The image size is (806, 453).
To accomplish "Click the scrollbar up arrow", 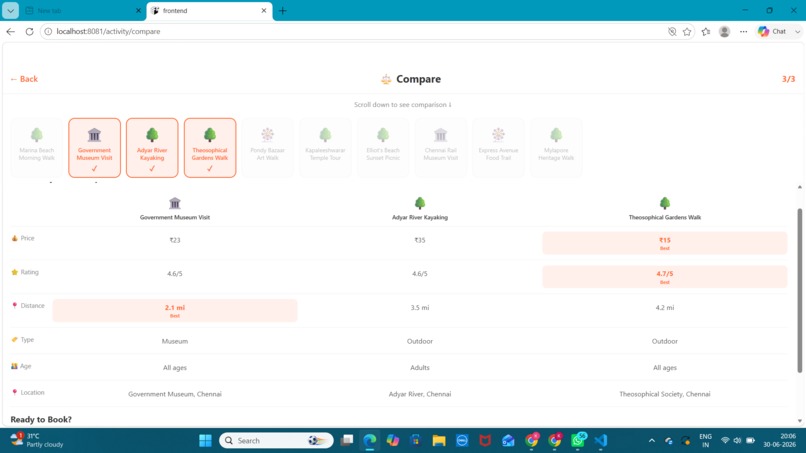I will [x=800, y=187].
